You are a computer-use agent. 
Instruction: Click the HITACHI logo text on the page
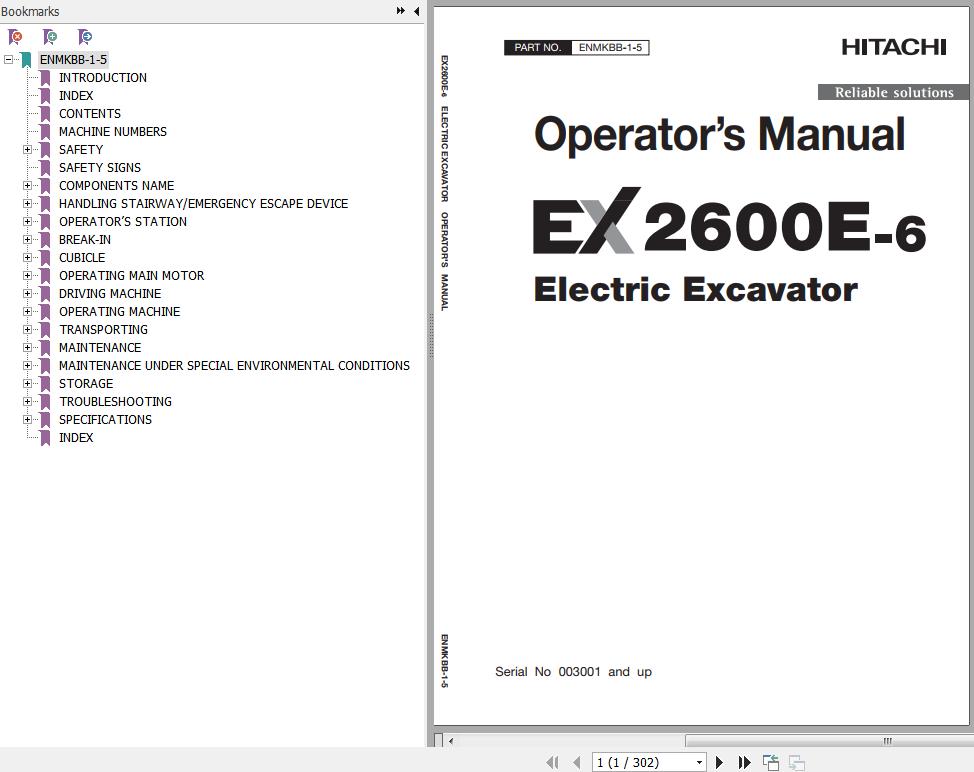tap(894, 47)
